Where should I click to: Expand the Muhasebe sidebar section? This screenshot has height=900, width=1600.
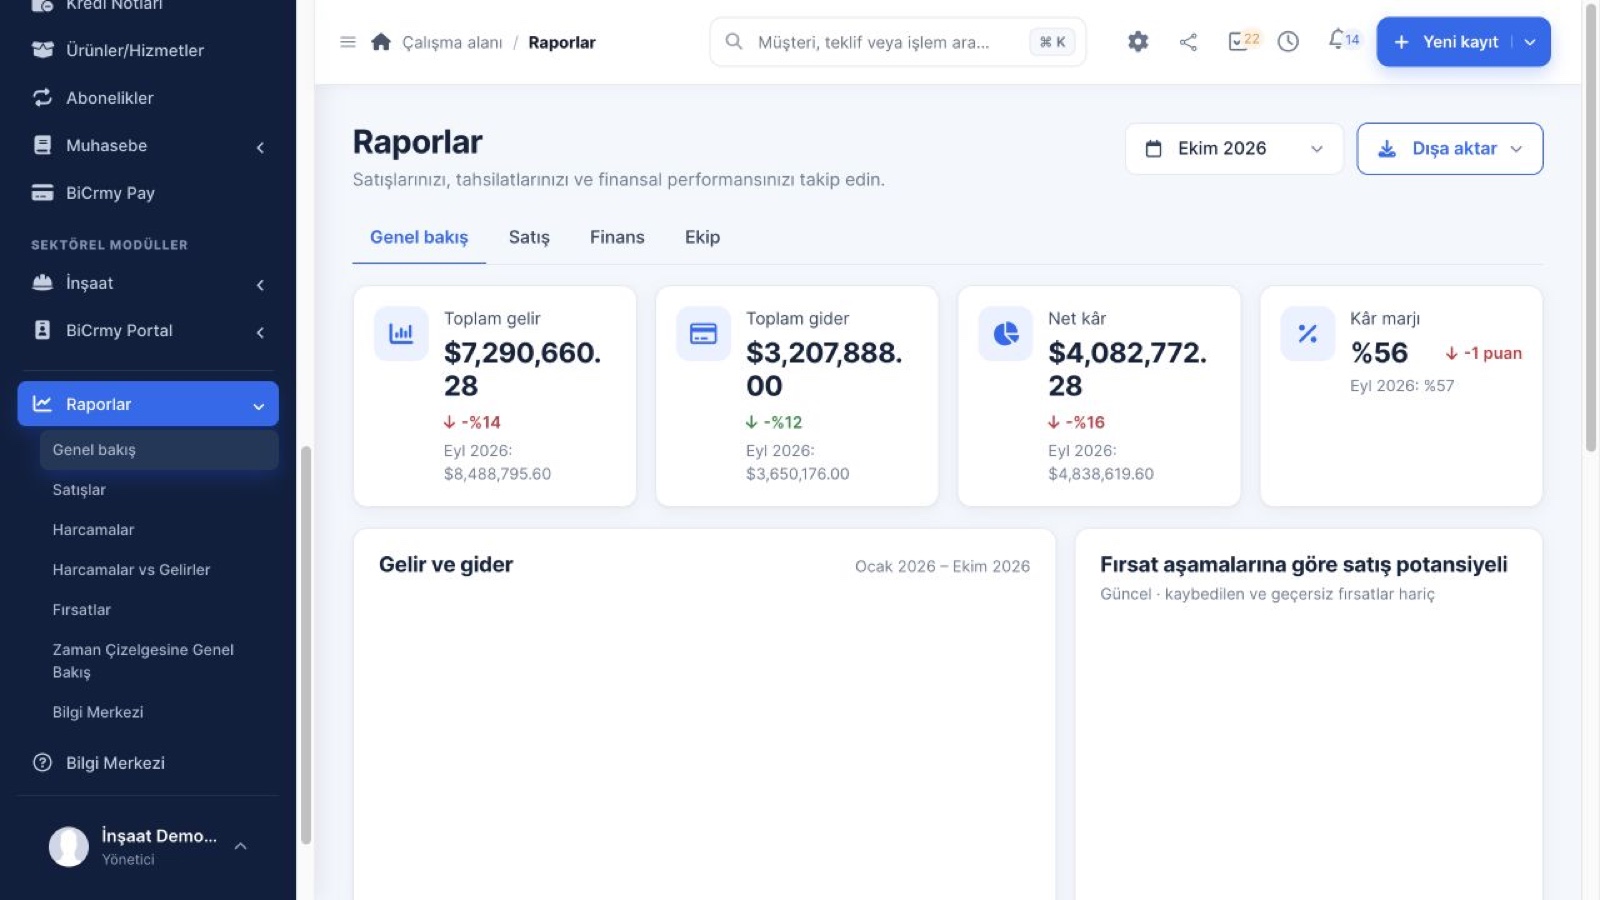(148, 146)
